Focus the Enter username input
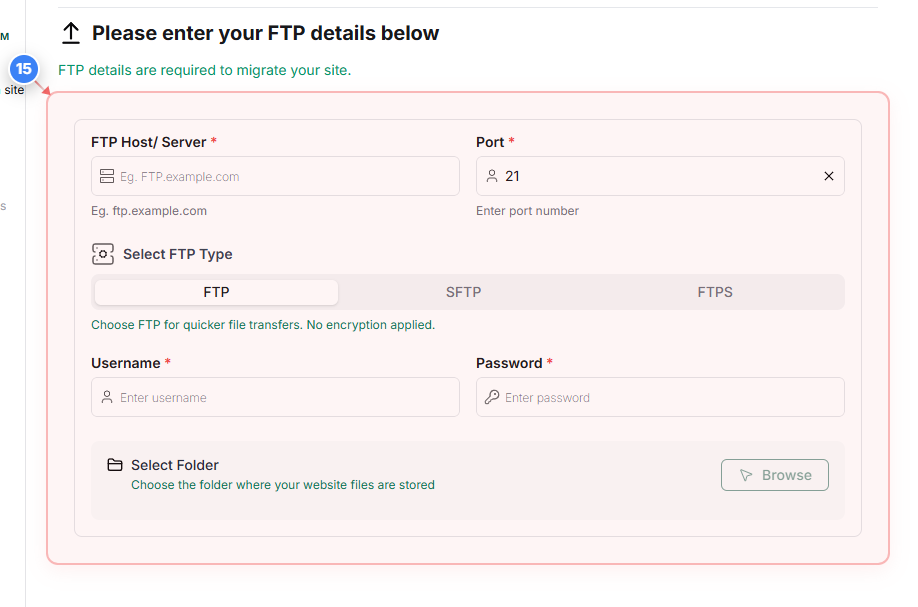 tap(275, 397)
